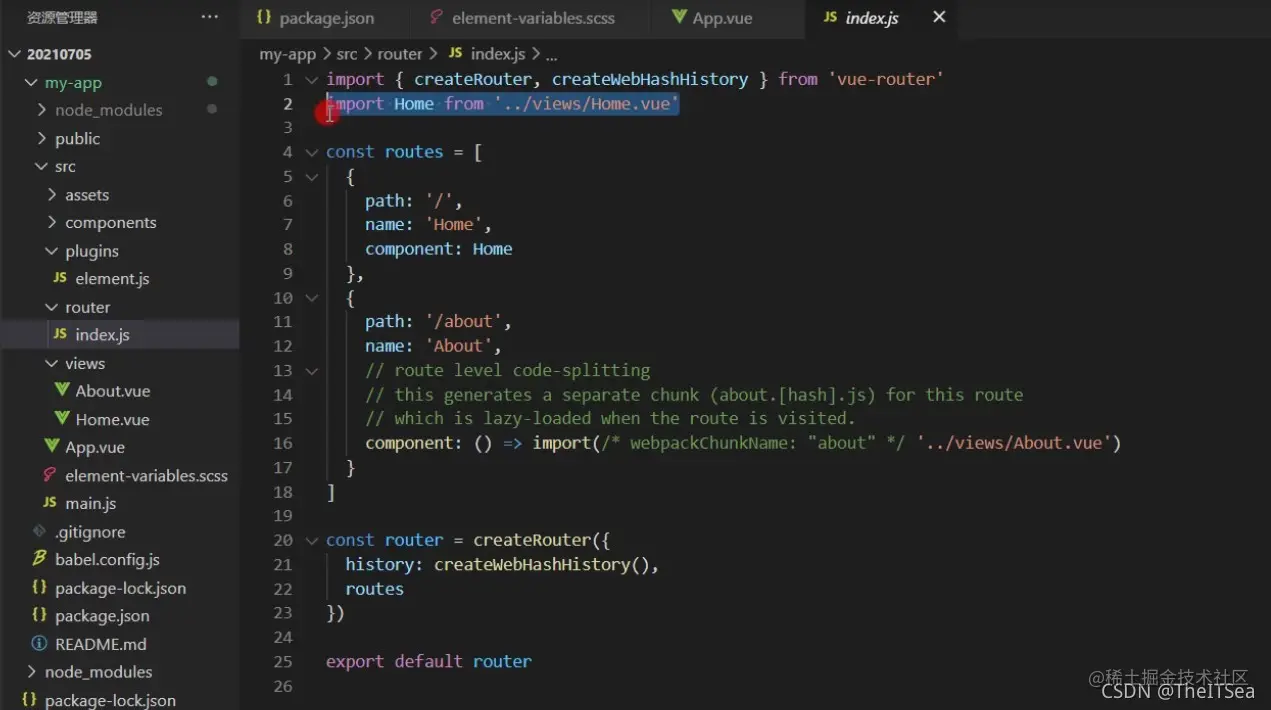Fold the About route object at line 10
The width and height of the screenshot is (1271, 710).
[311, 297]
